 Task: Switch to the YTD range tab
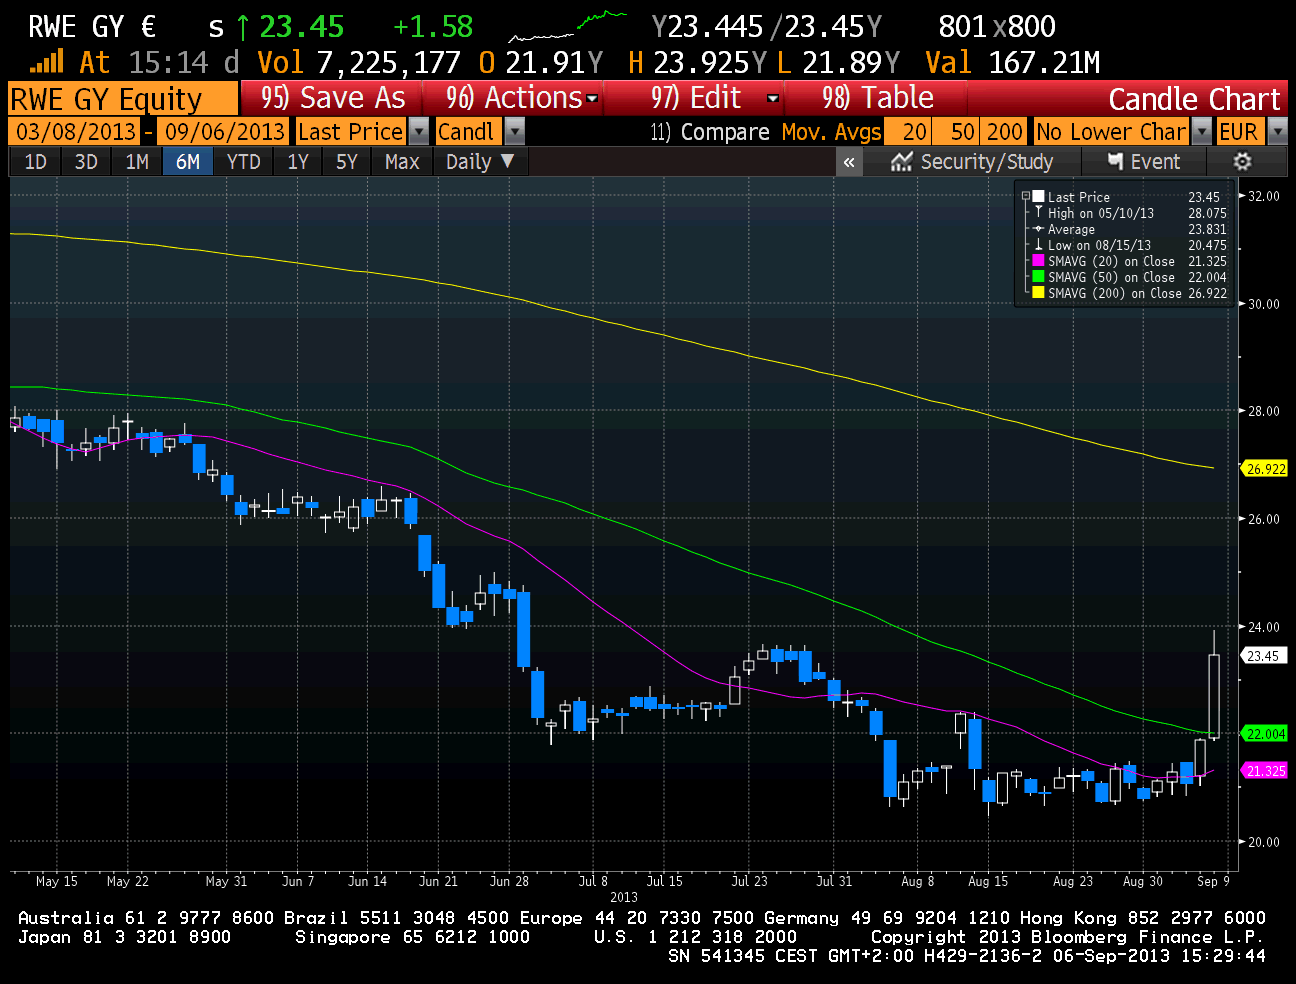pos(243,162)
